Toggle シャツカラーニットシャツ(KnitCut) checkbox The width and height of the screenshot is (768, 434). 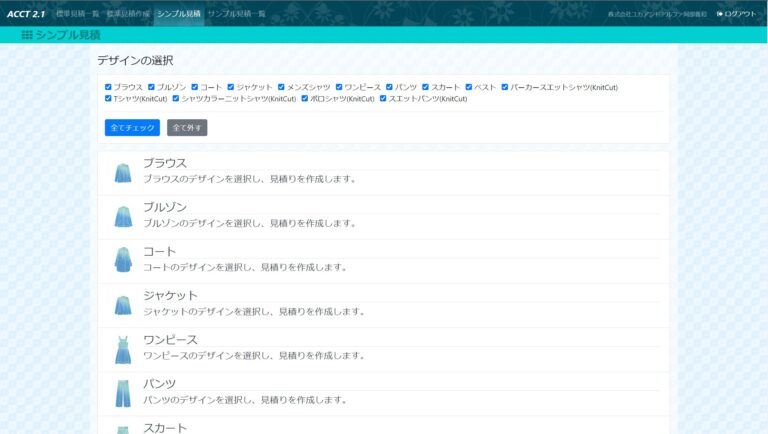(x=176, y=98)
